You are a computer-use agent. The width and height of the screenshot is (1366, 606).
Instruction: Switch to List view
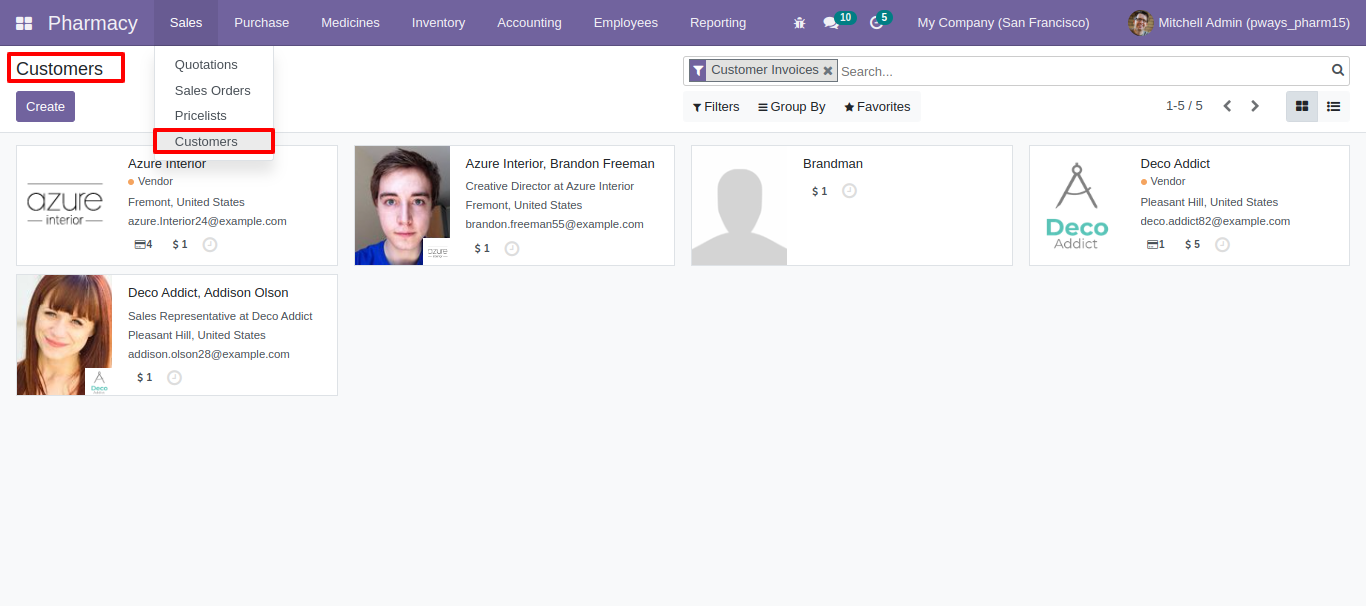1334,106
